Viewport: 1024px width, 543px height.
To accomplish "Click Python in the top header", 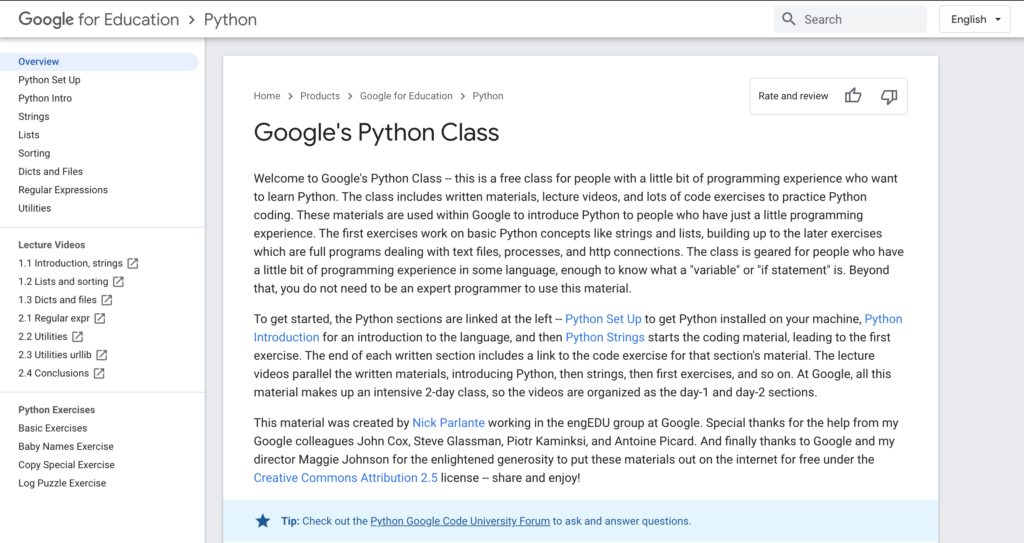I will [231, 20].
